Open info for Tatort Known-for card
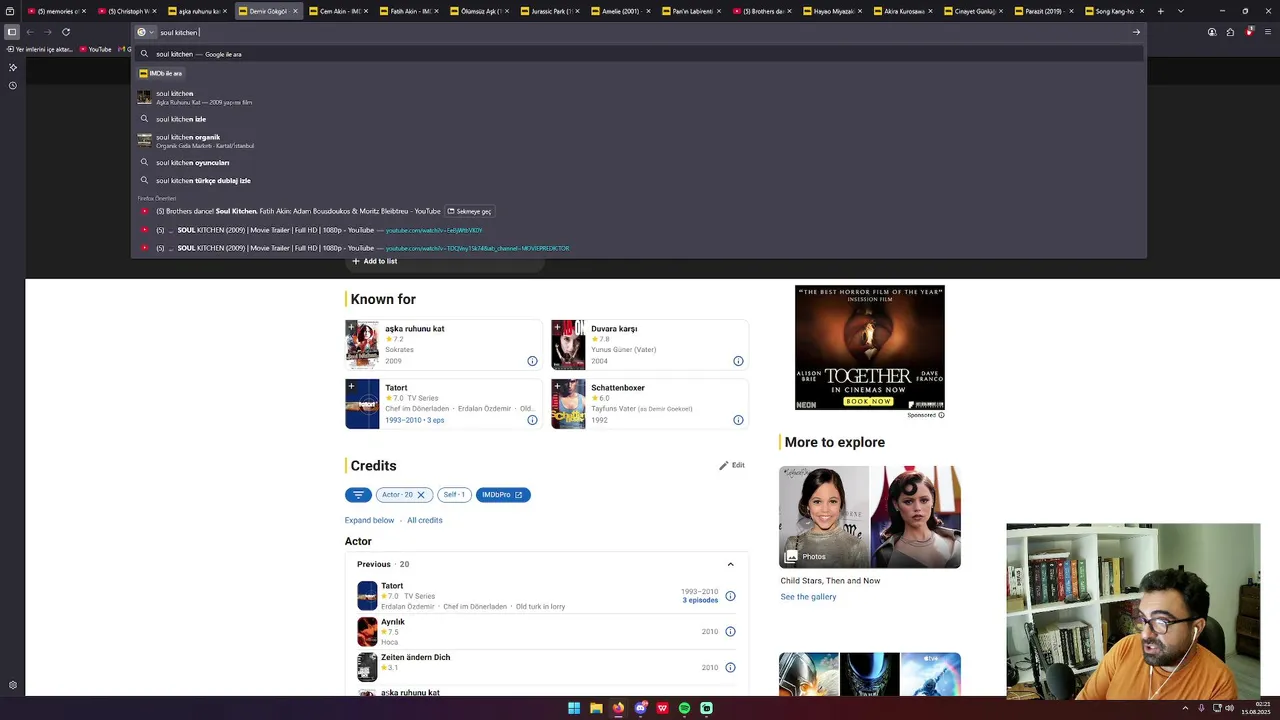Screen dimensions: 1280x720 pyautogui.click(x=532, y=420)
